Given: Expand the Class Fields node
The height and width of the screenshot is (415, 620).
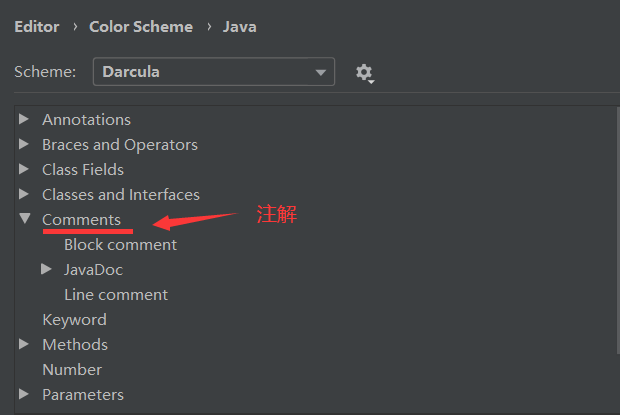Looking at the screenshot, I should click(24, 169).
